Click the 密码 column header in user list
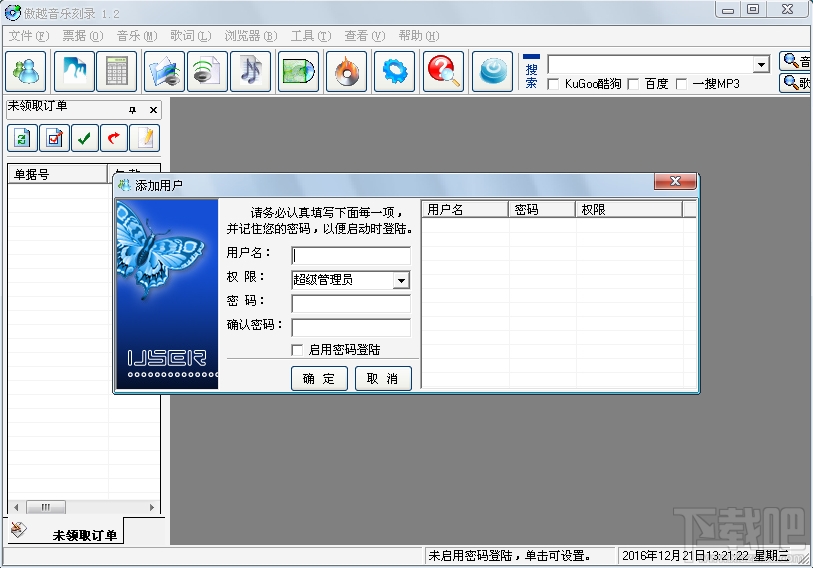 click(542, 210)
